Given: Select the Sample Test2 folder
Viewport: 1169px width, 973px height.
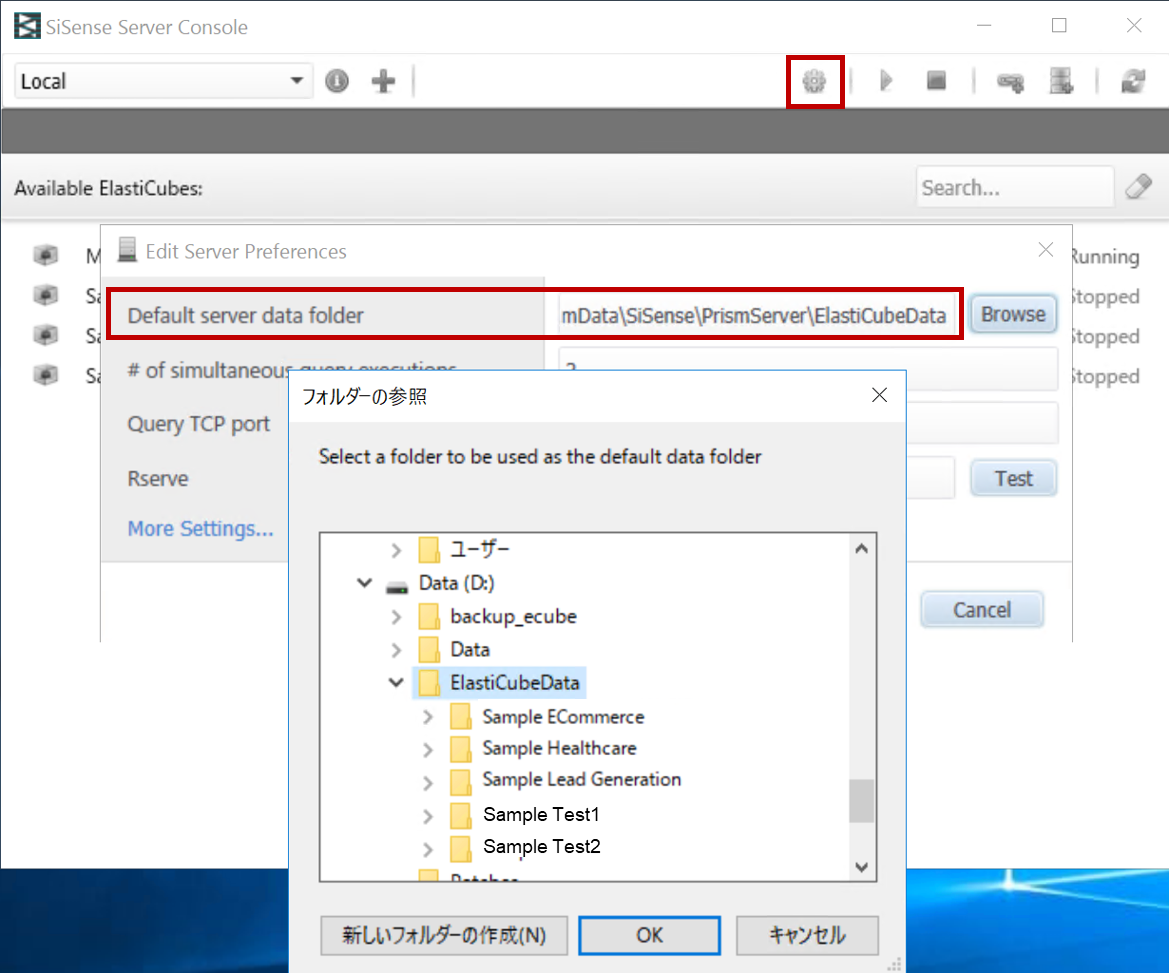Looking at the screenshot, I should (x=541, y=846).
